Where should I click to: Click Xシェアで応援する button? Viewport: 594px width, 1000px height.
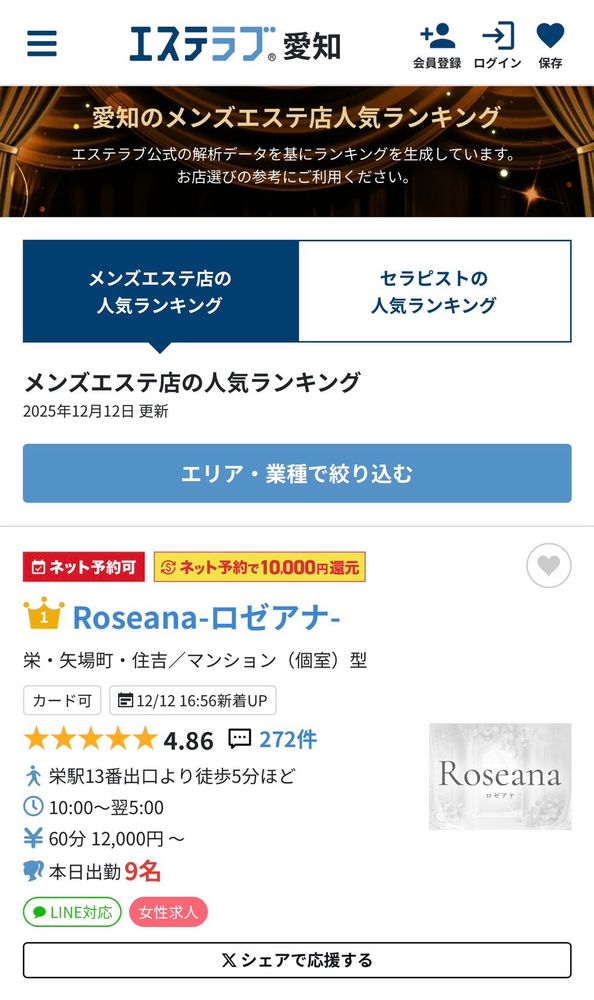coord(297,960)
